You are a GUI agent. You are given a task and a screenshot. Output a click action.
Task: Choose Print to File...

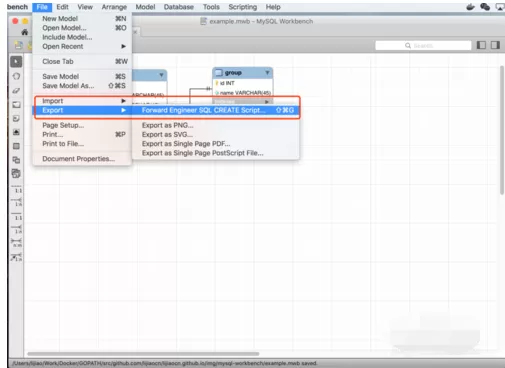[82, 144]
